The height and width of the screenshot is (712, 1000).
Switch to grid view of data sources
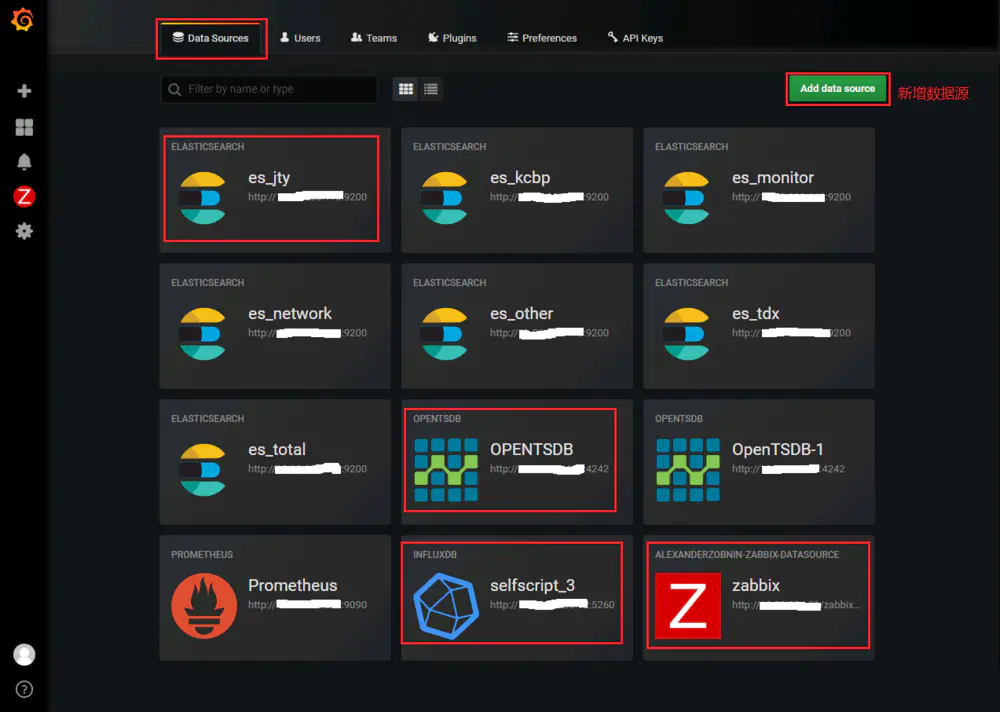(406, 89)
